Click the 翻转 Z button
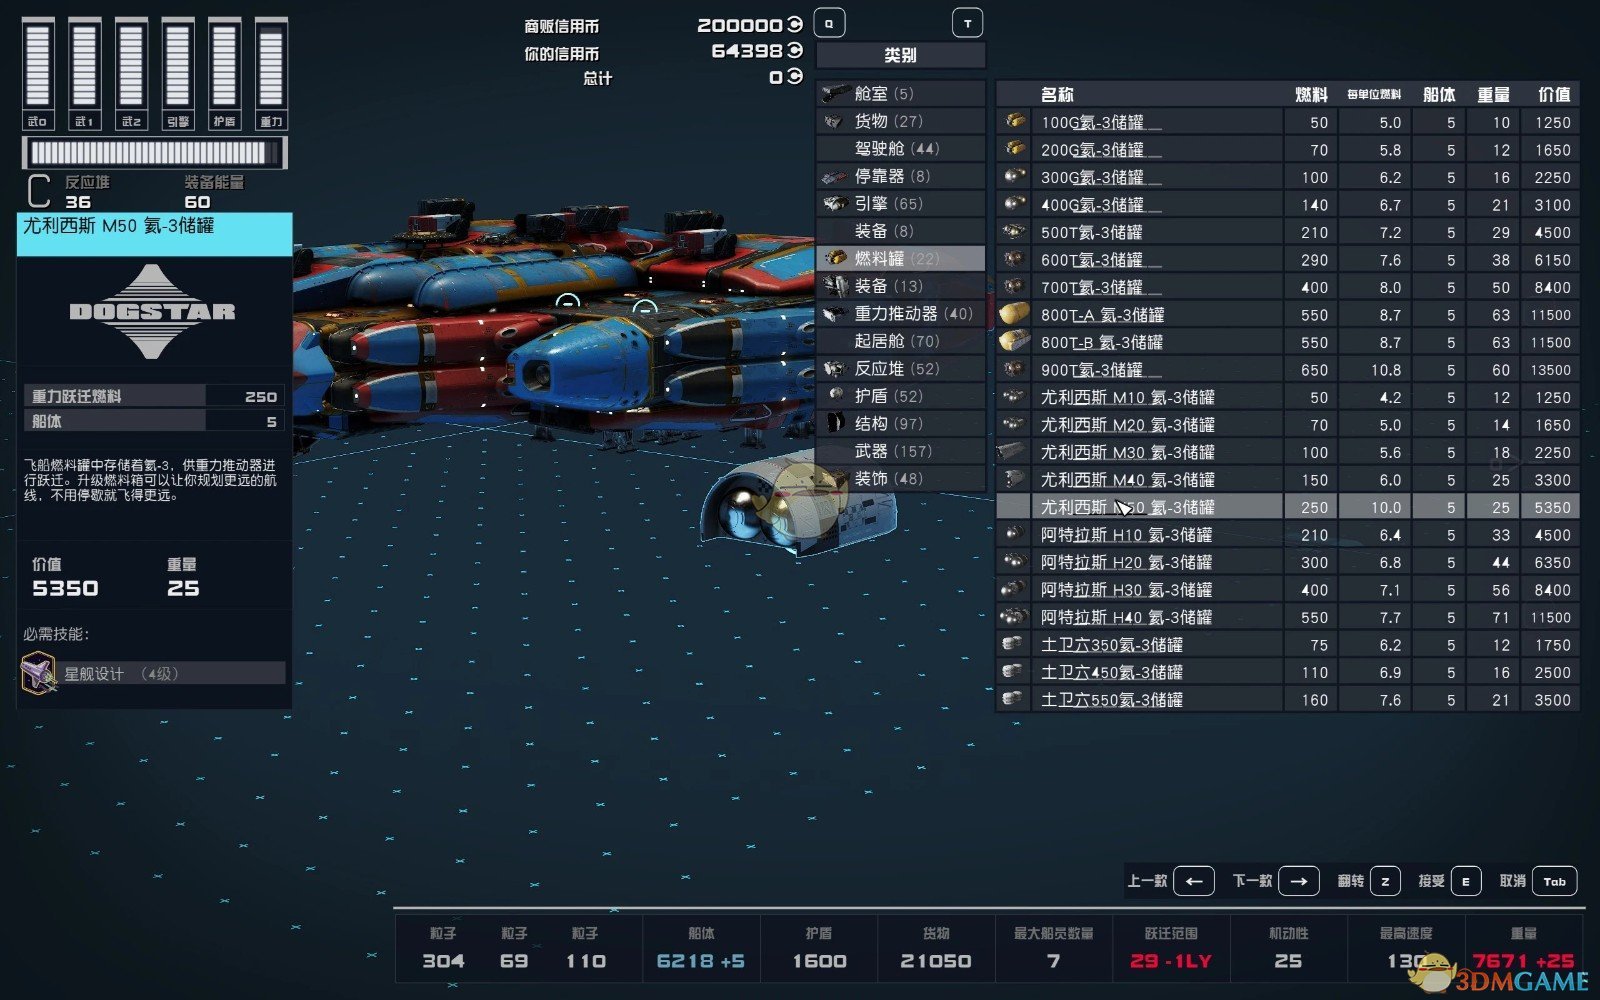The width and height of the screenshot is (1600, 1000). (x=1385, y=881)
